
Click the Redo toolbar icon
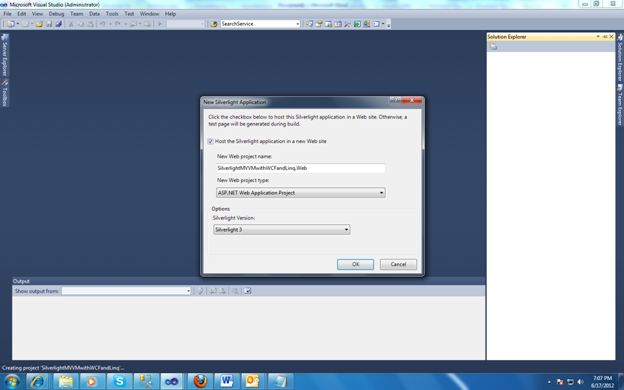pos(118,24)
